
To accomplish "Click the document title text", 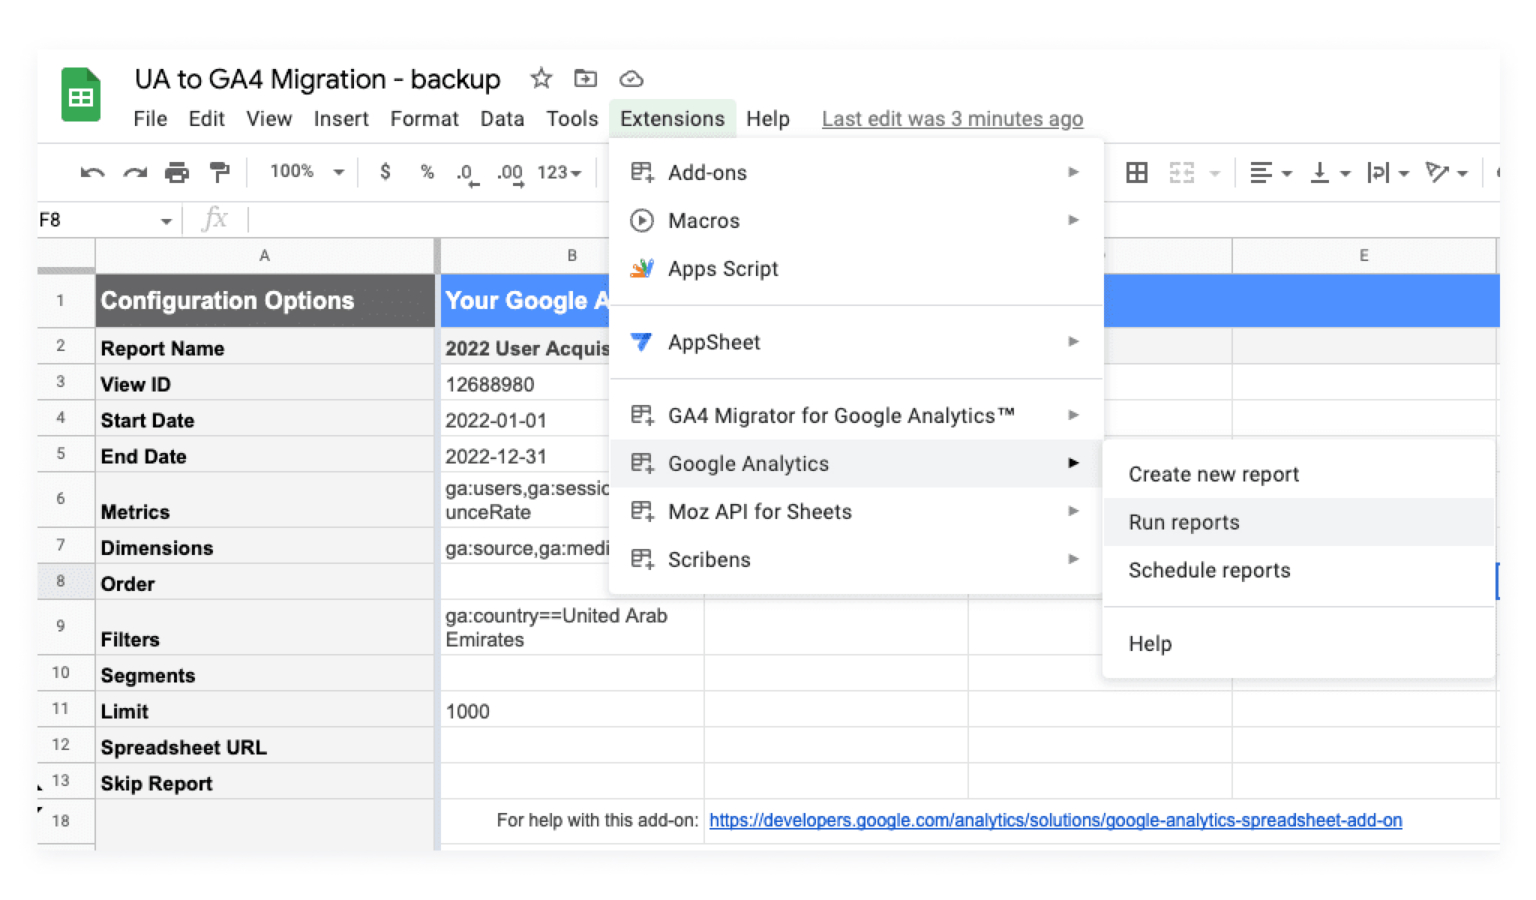I will pos(317,79).
